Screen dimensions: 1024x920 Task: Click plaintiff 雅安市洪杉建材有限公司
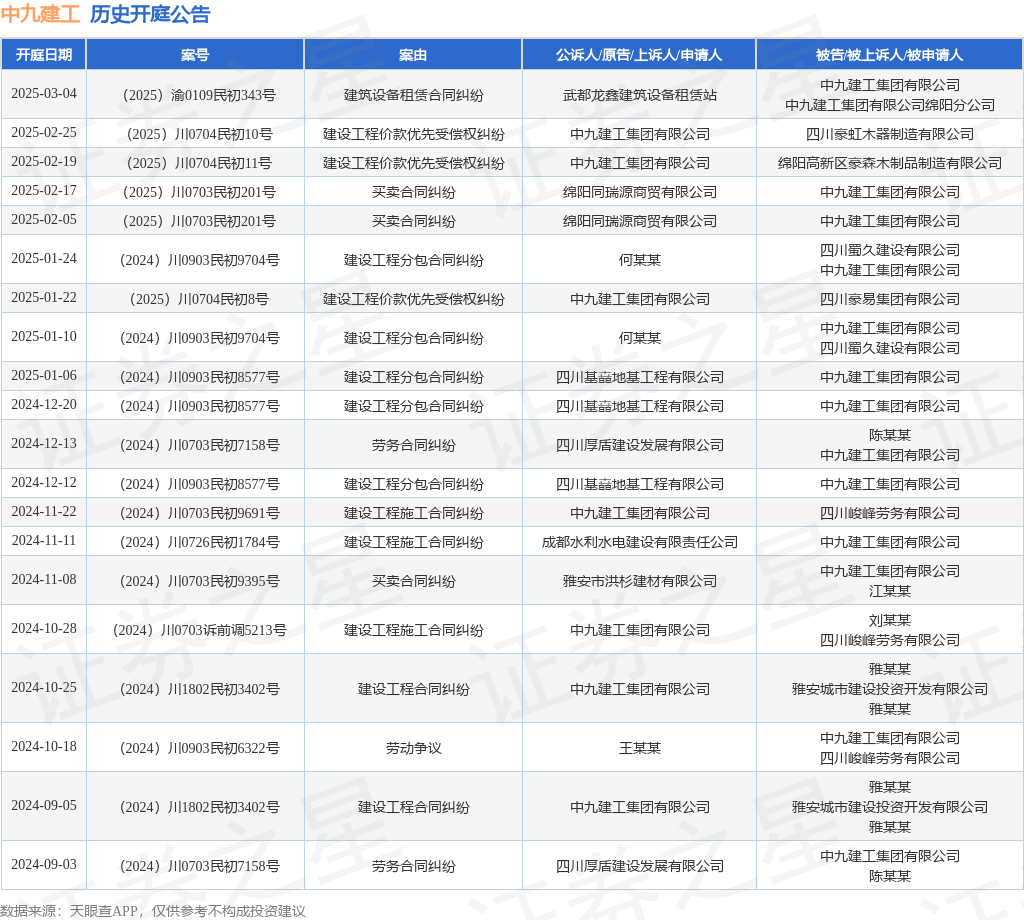pos(639,581)
